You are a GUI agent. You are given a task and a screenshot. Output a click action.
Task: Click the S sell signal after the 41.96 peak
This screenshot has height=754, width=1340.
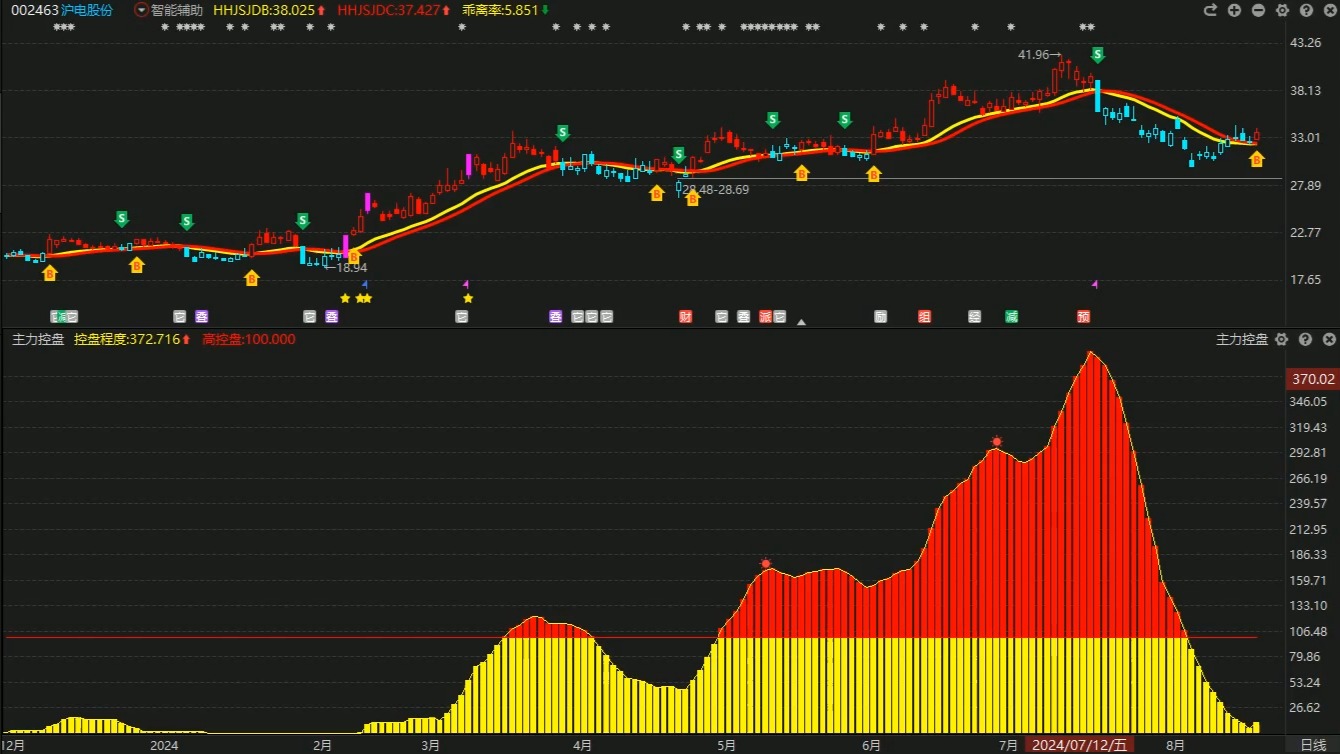pyautogui.click(x=1098, y=54)
